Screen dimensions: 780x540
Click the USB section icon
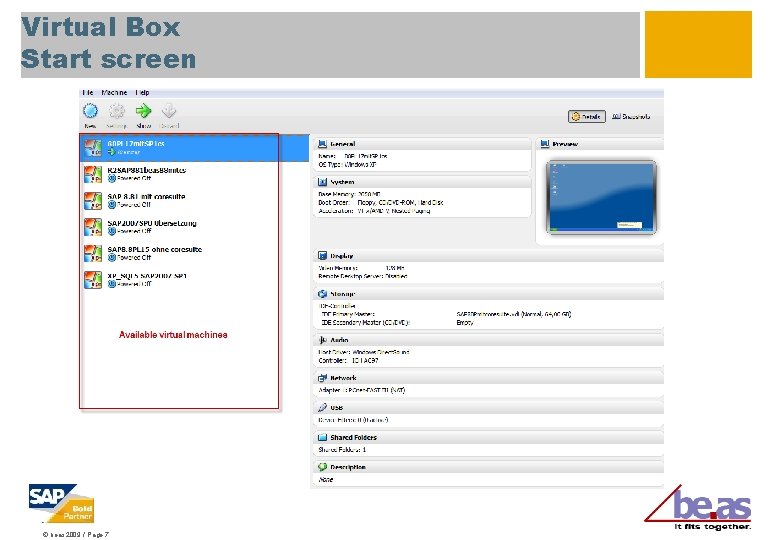[322, 407]
